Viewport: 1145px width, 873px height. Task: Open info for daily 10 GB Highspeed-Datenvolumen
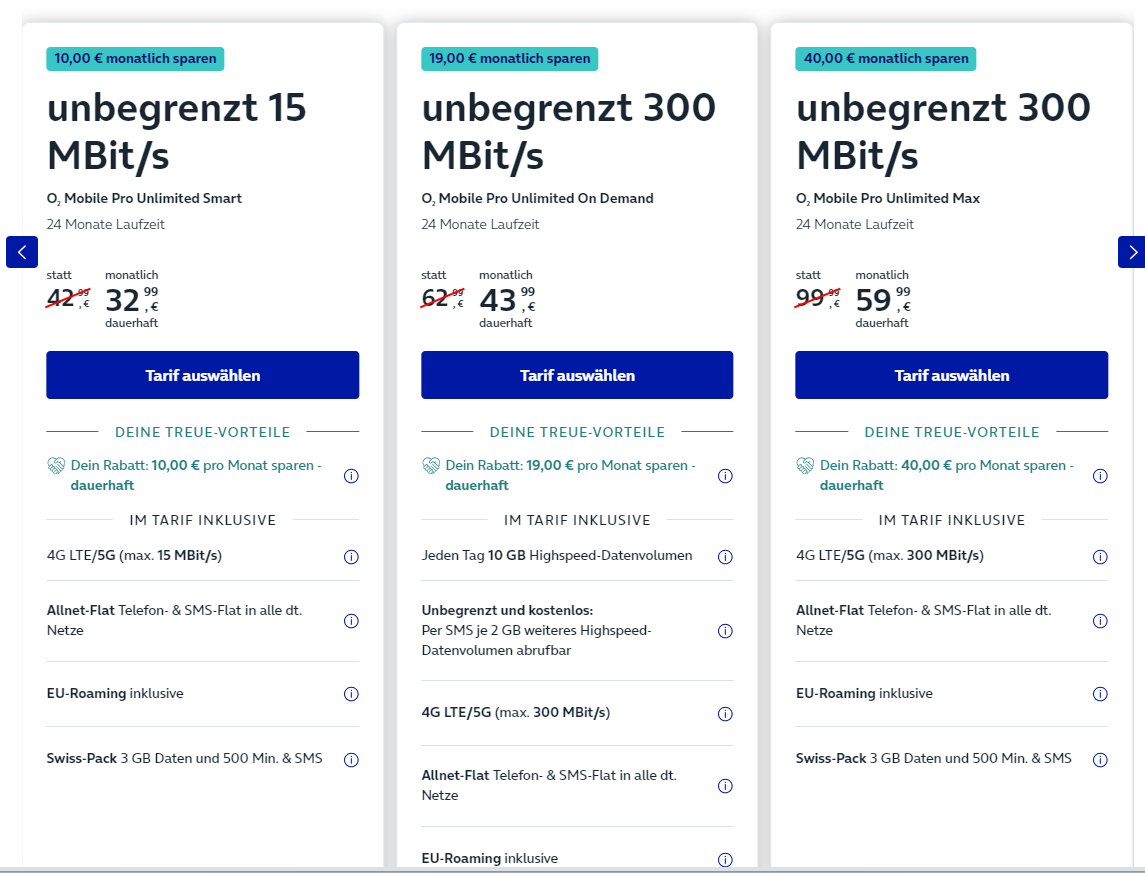tap(725, 557)
